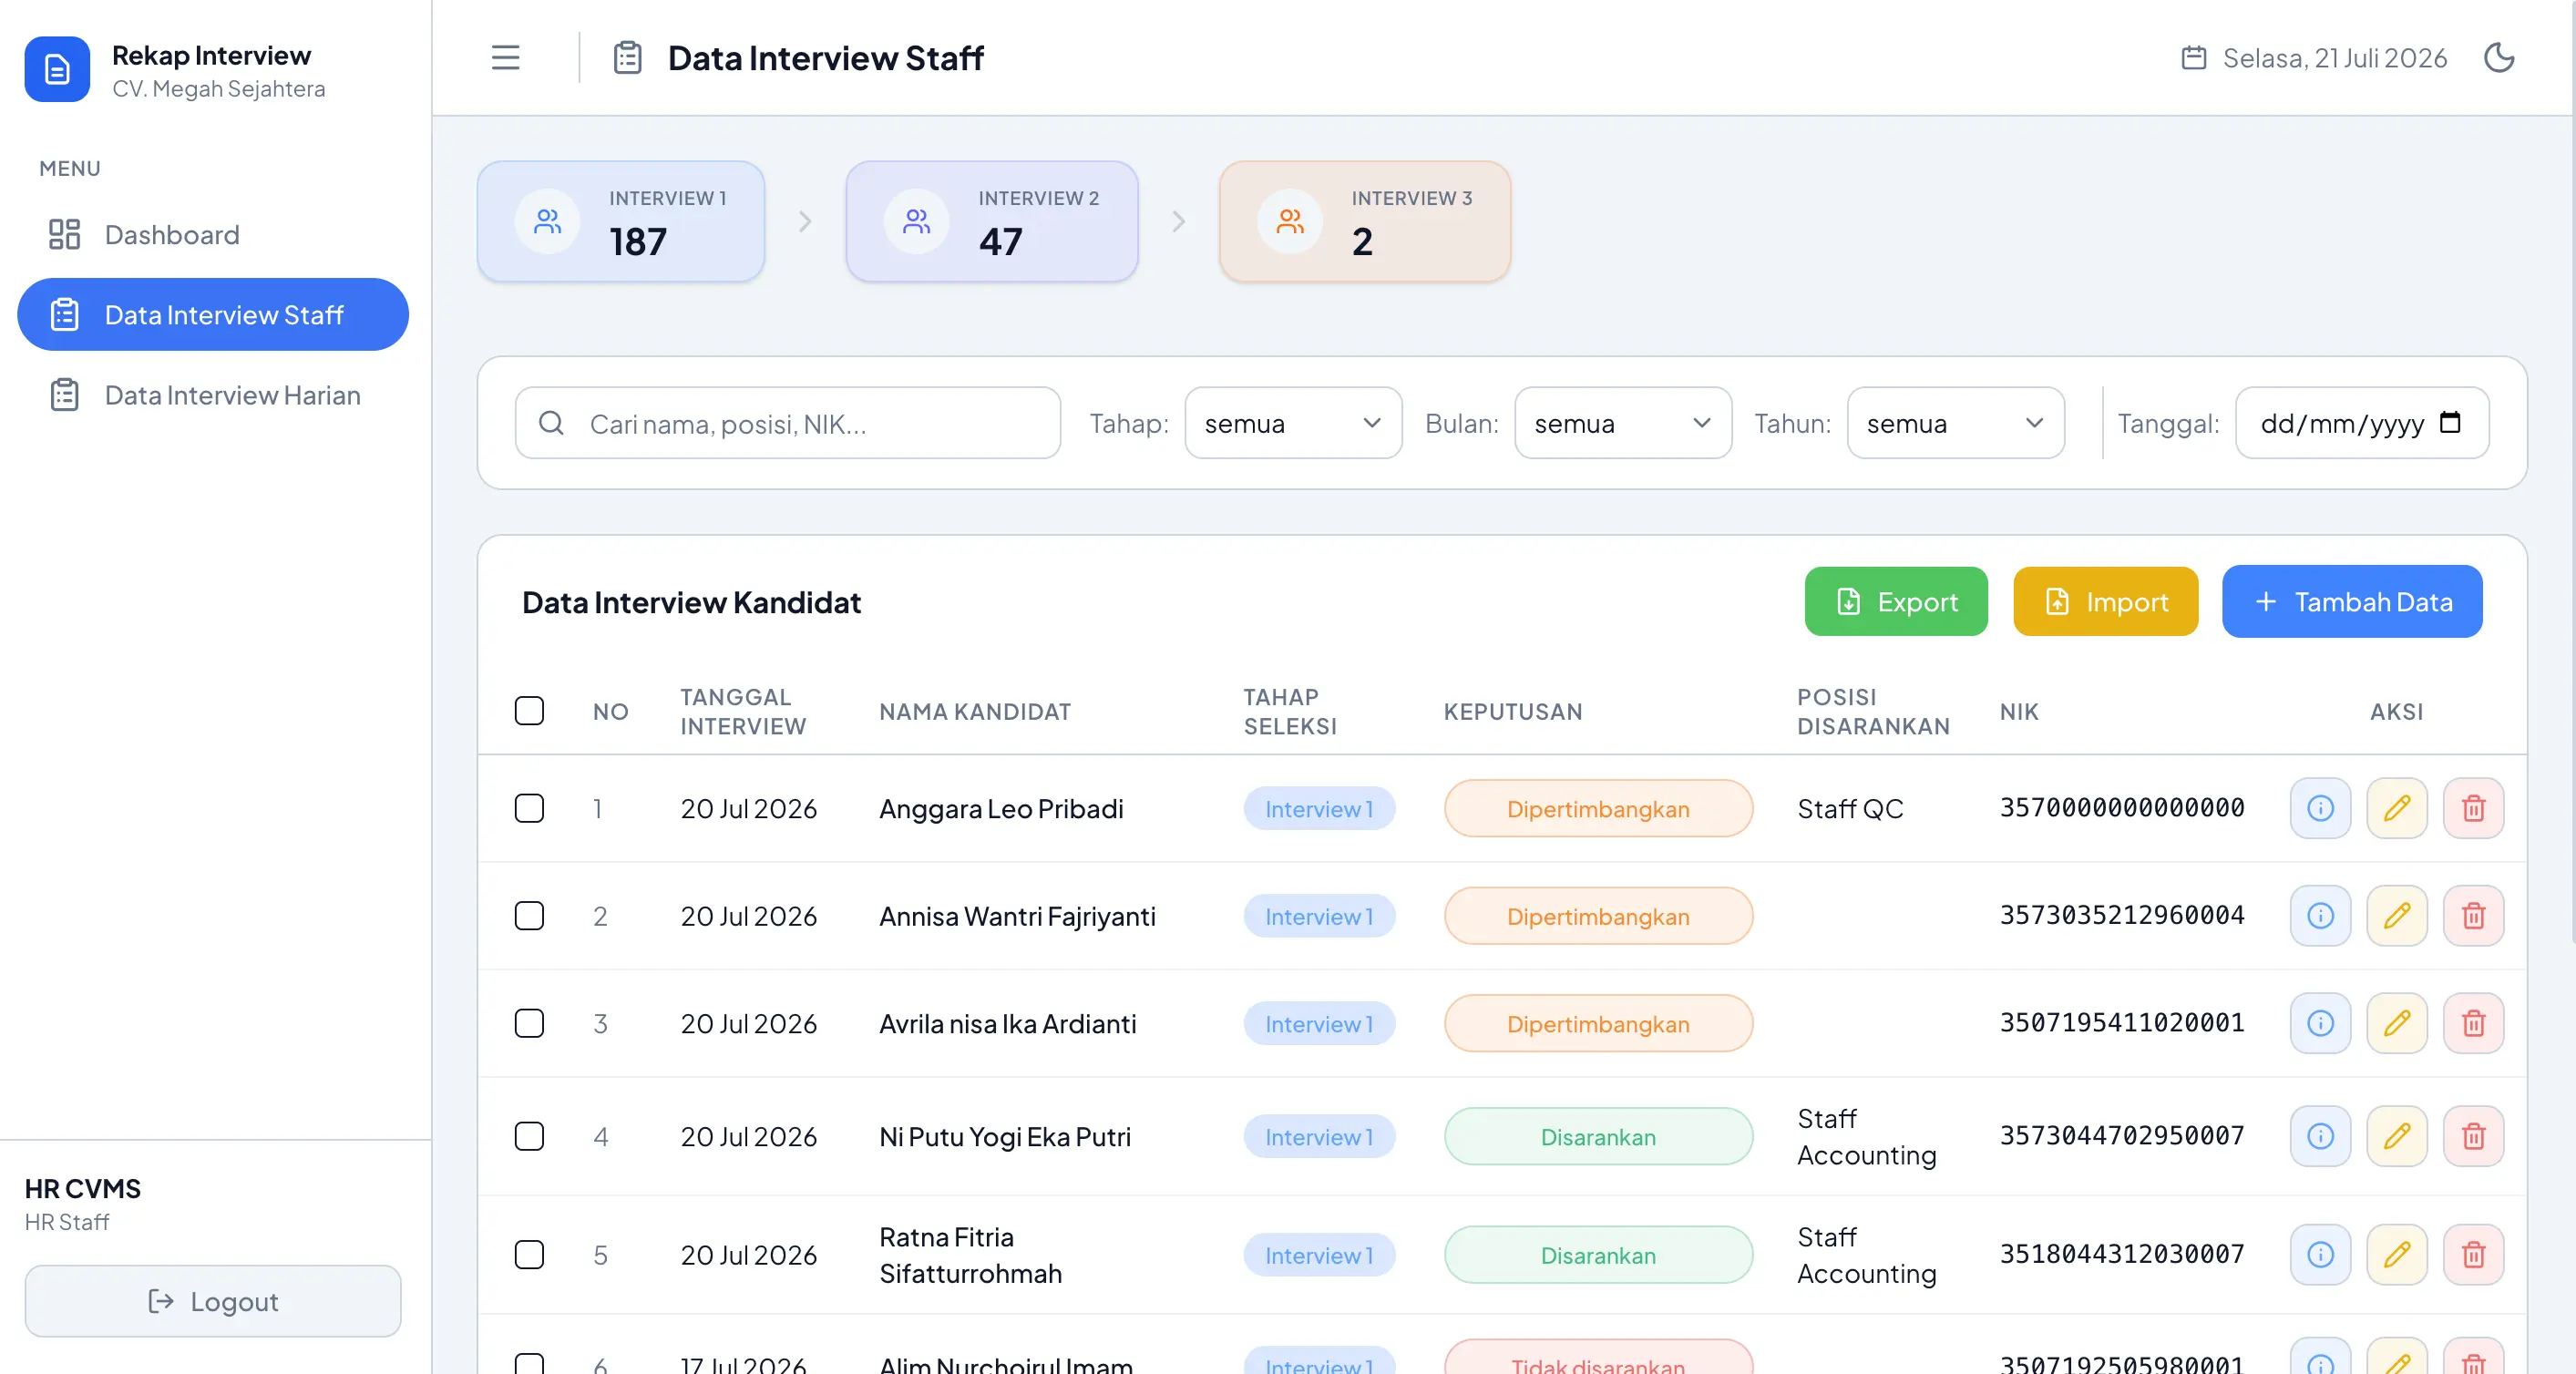Delete Anggara Leo Pribadi's record

2473,808
